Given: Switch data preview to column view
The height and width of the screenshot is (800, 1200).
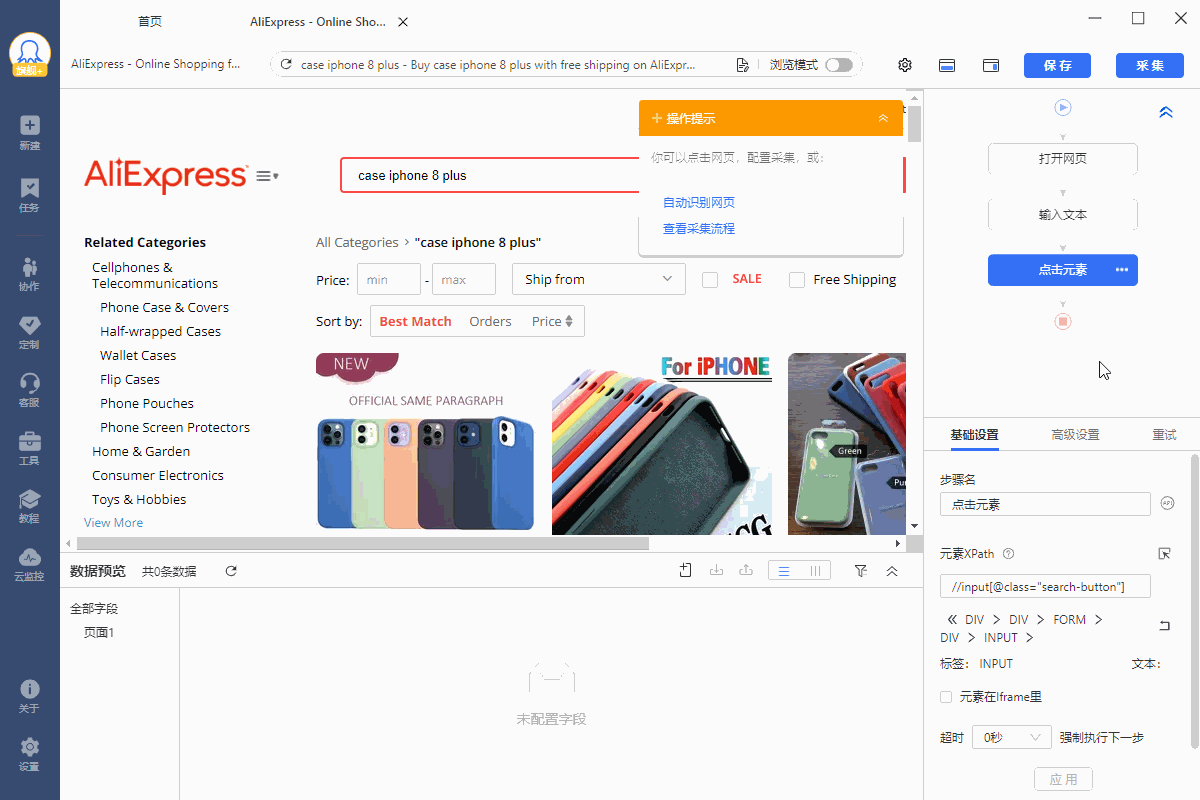Looking at the screenshot, I should [815, 571].
